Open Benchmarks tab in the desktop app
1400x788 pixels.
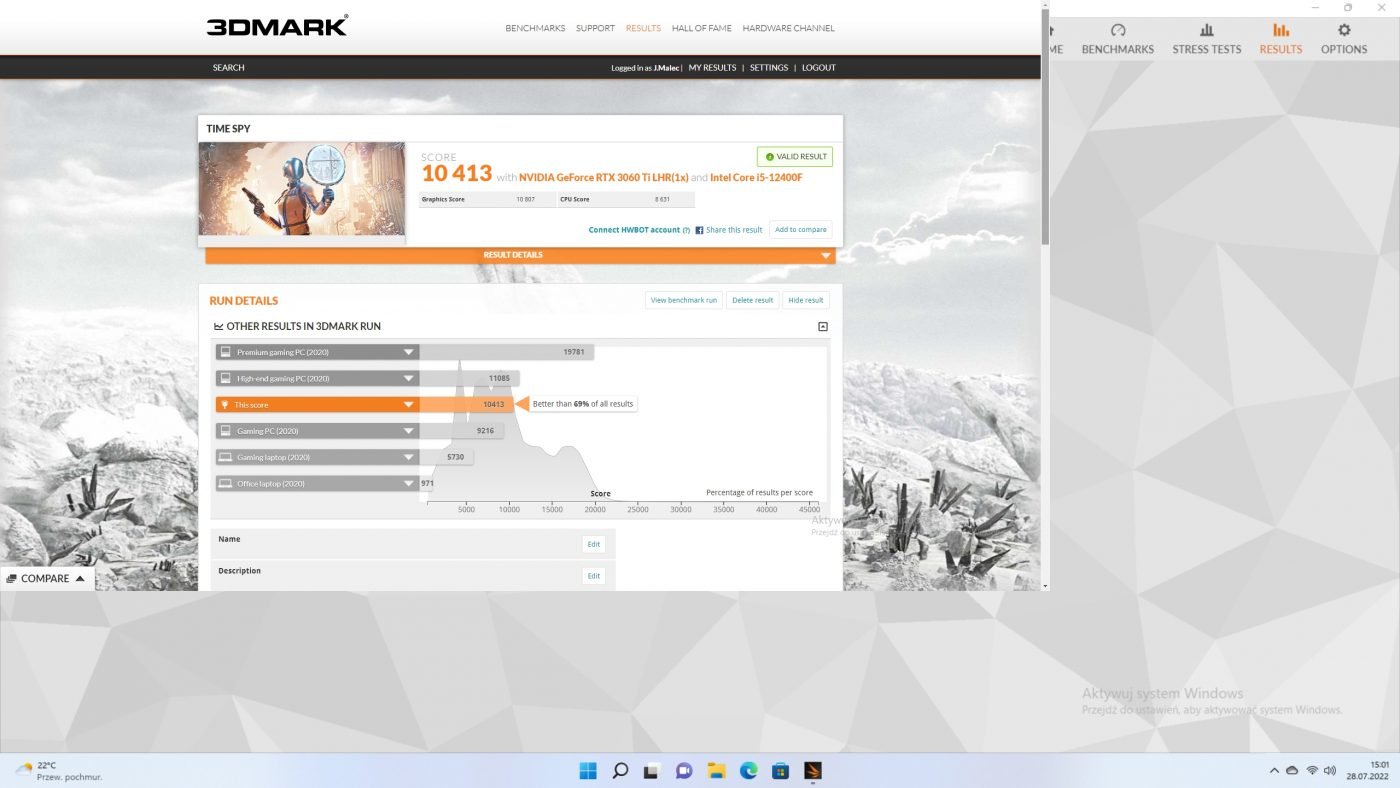click(1117, 39)
